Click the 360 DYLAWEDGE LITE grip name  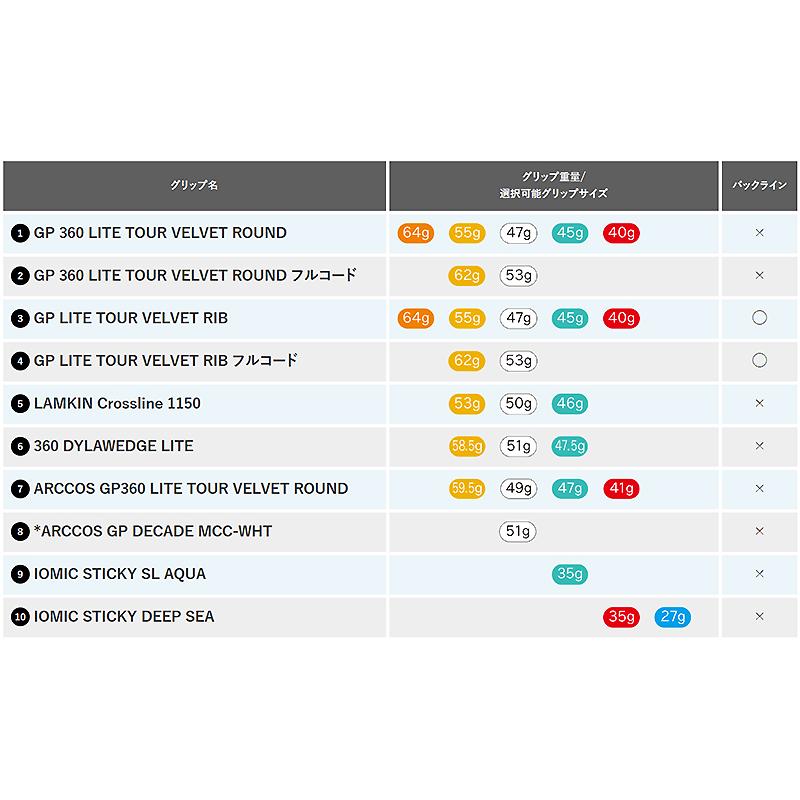[x=113, y=446]
